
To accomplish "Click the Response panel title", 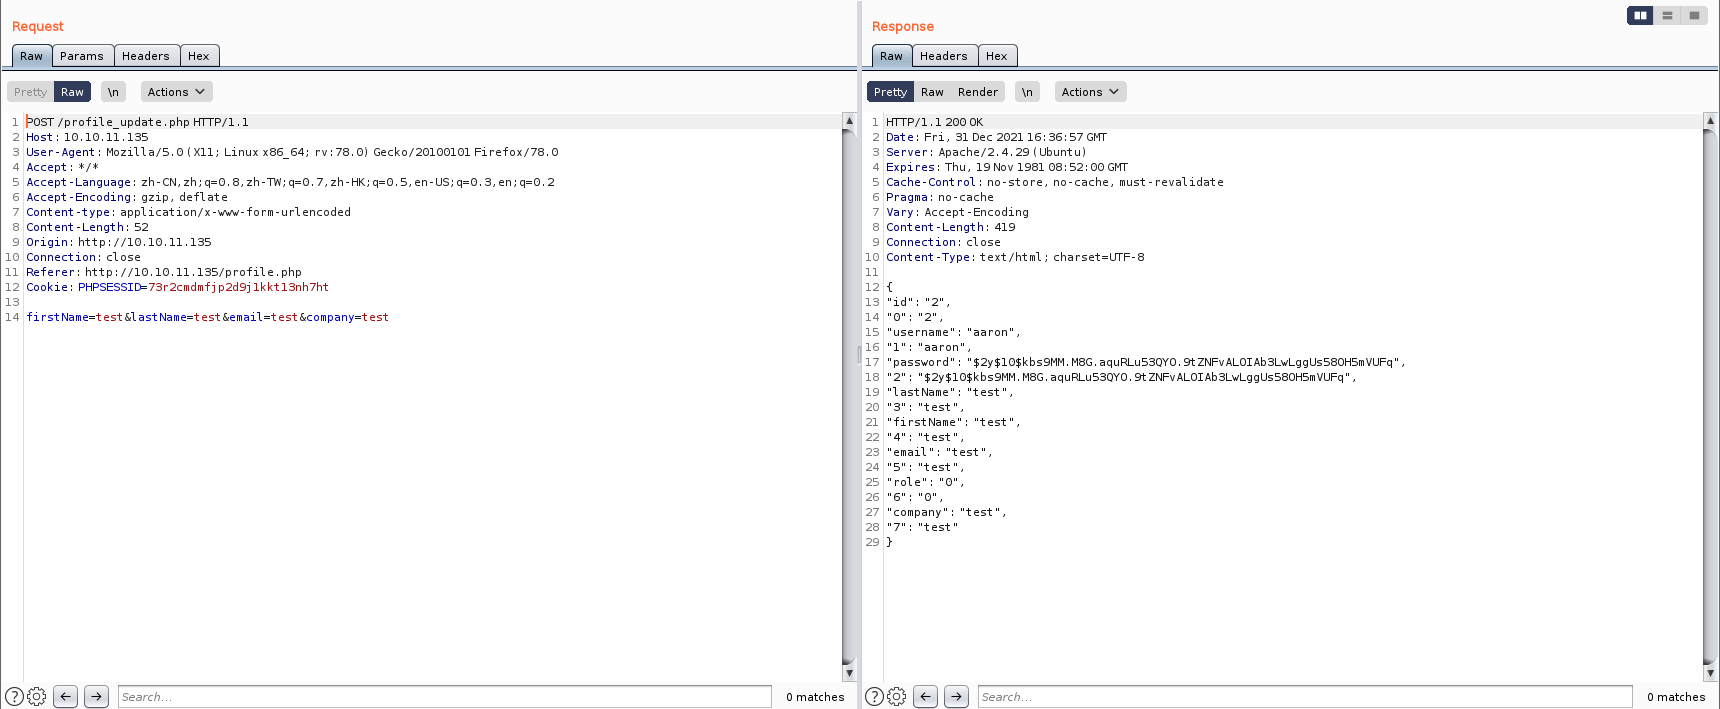I will coord(903,26).
